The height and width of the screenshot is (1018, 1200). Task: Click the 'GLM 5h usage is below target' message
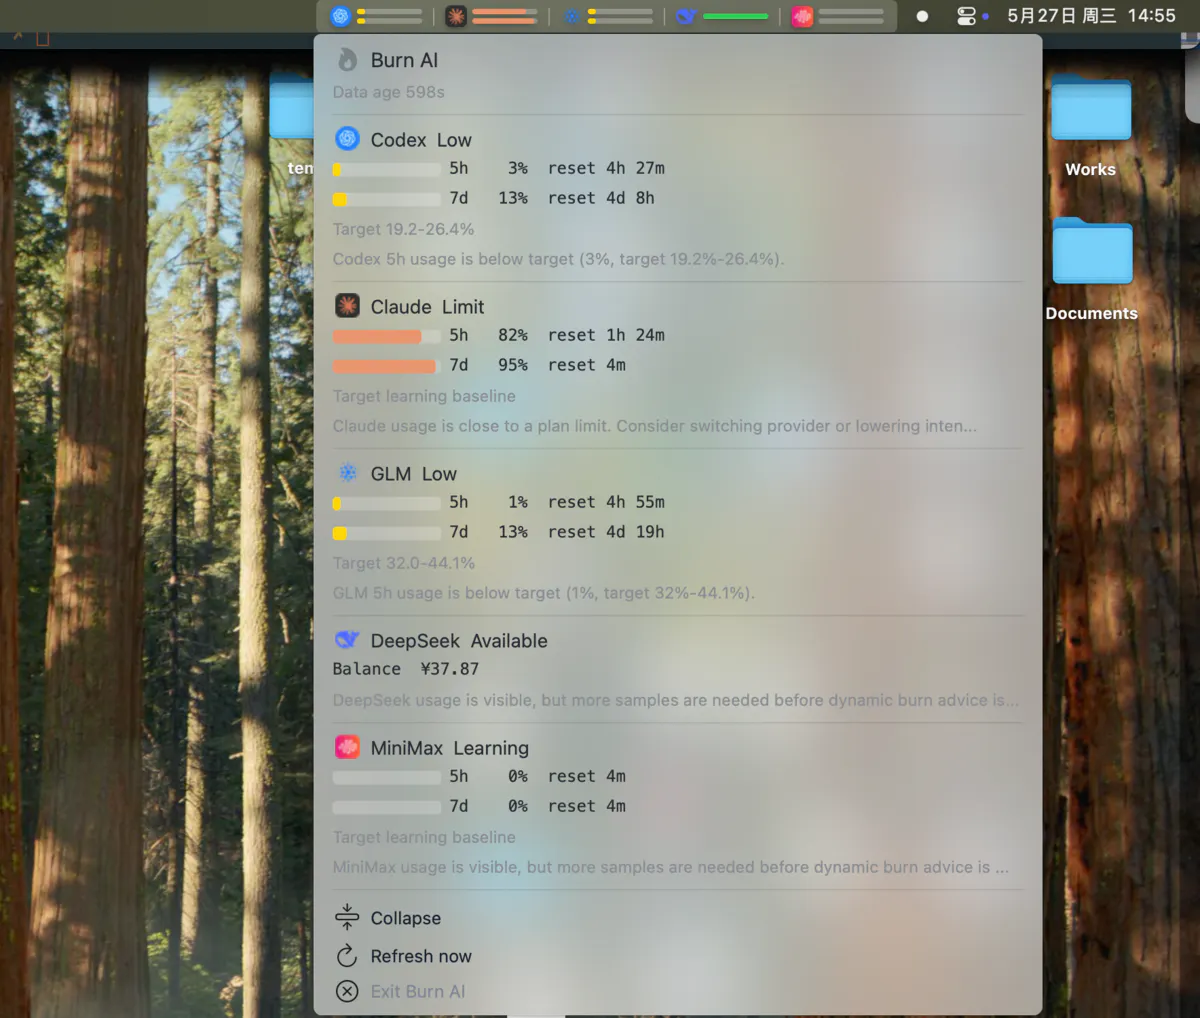click(543, 593)
